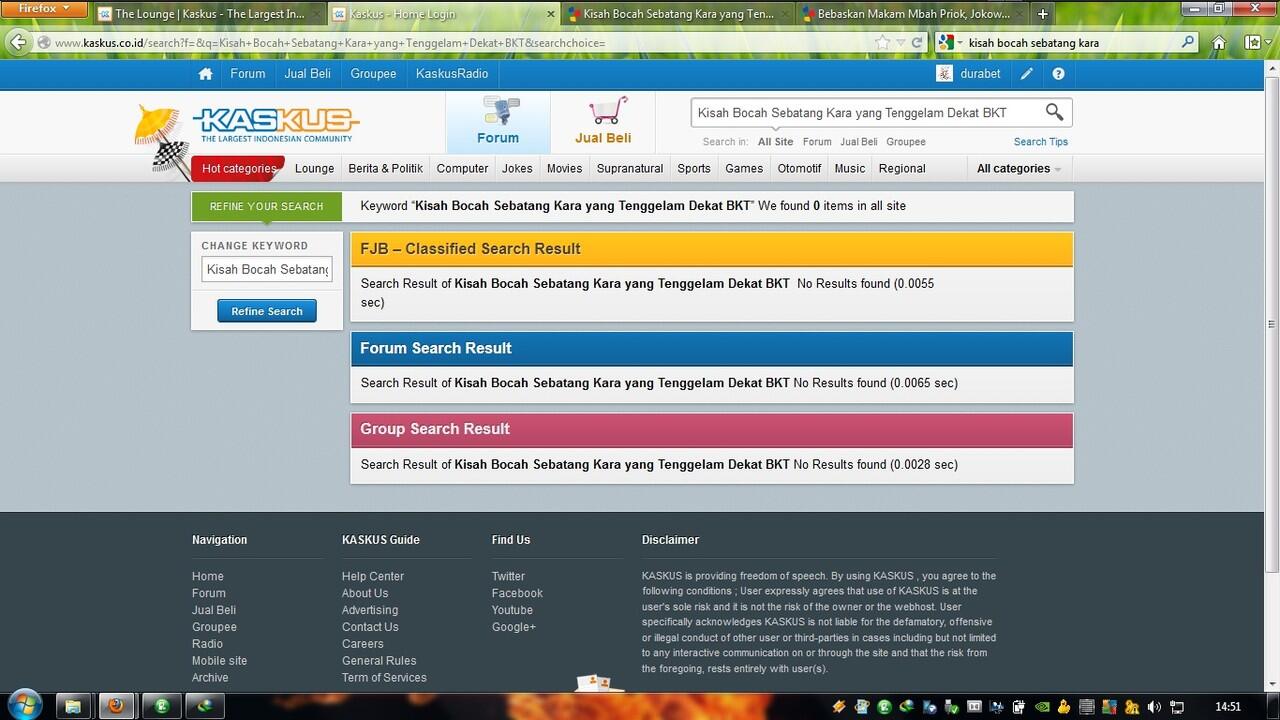The height and width of the screenshot is (720, 1280).
Task: Open the bookmarks menu toolbar icon
Action: click(1253, 43)
